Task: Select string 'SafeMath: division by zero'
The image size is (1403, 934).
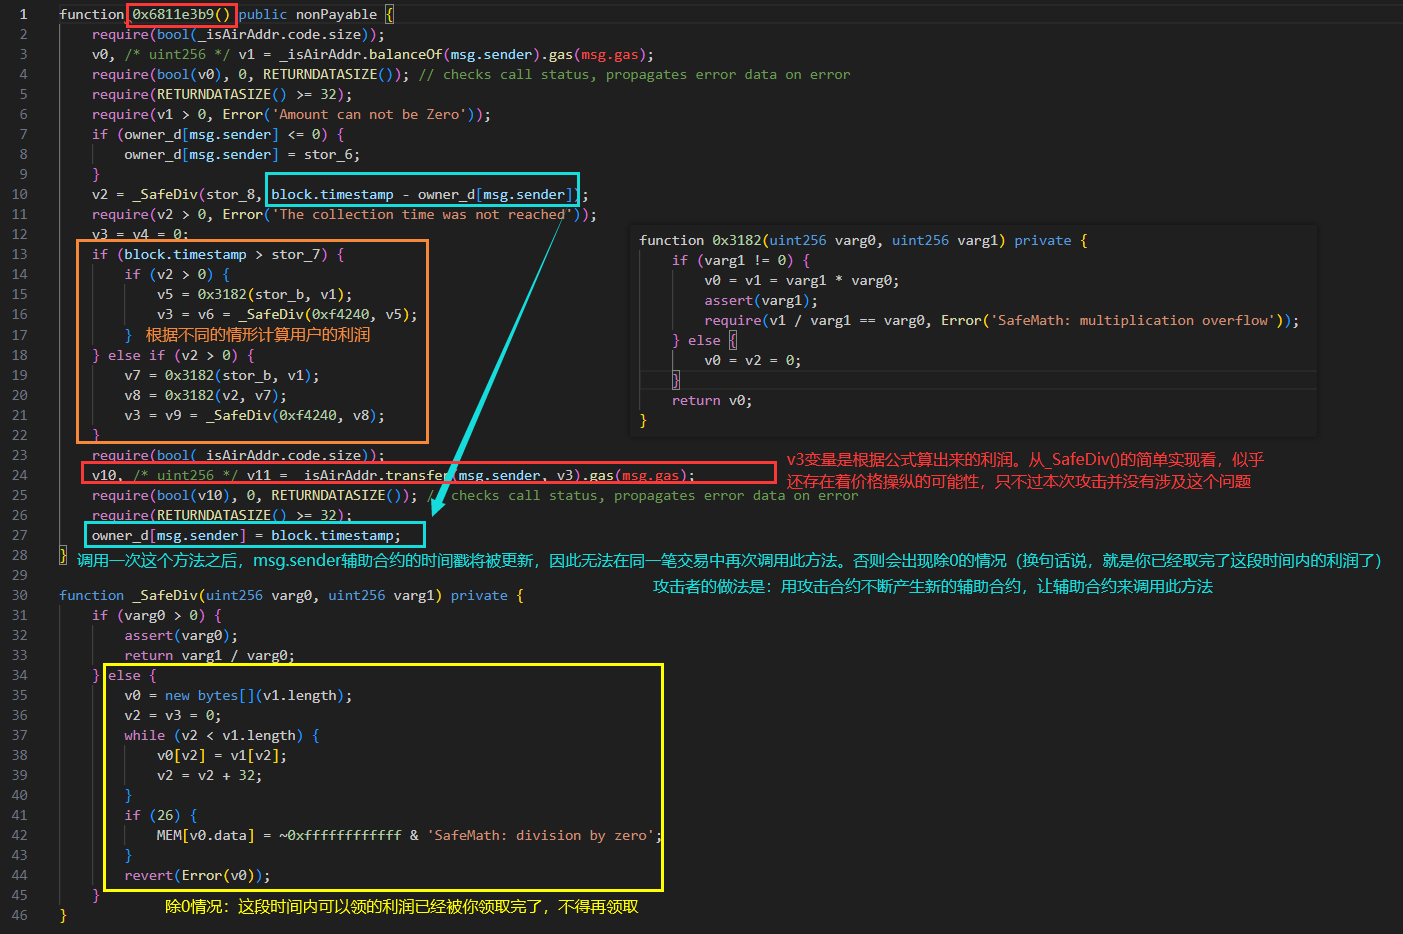Action: point(541,835)
